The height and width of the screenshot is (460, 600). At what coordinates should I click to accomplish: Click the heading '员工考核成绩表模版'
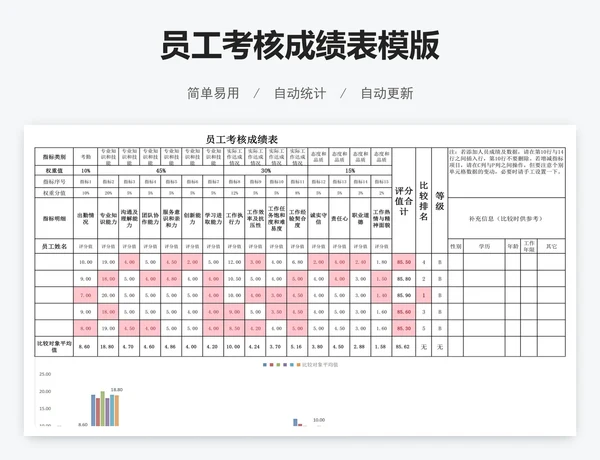coord(300,45)
